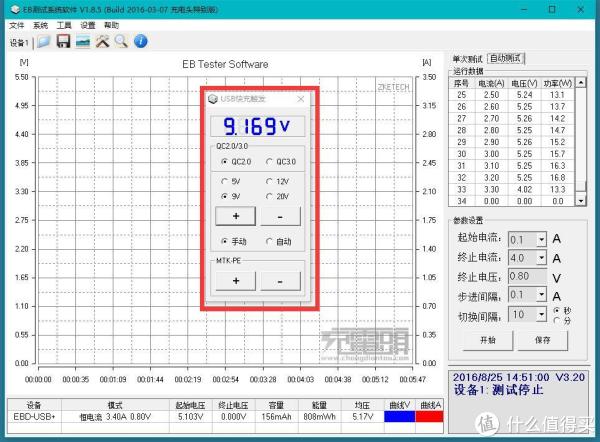
Task: Click the MTK-PE plus button
Action: pyautogui.click(x=236, y=281)
